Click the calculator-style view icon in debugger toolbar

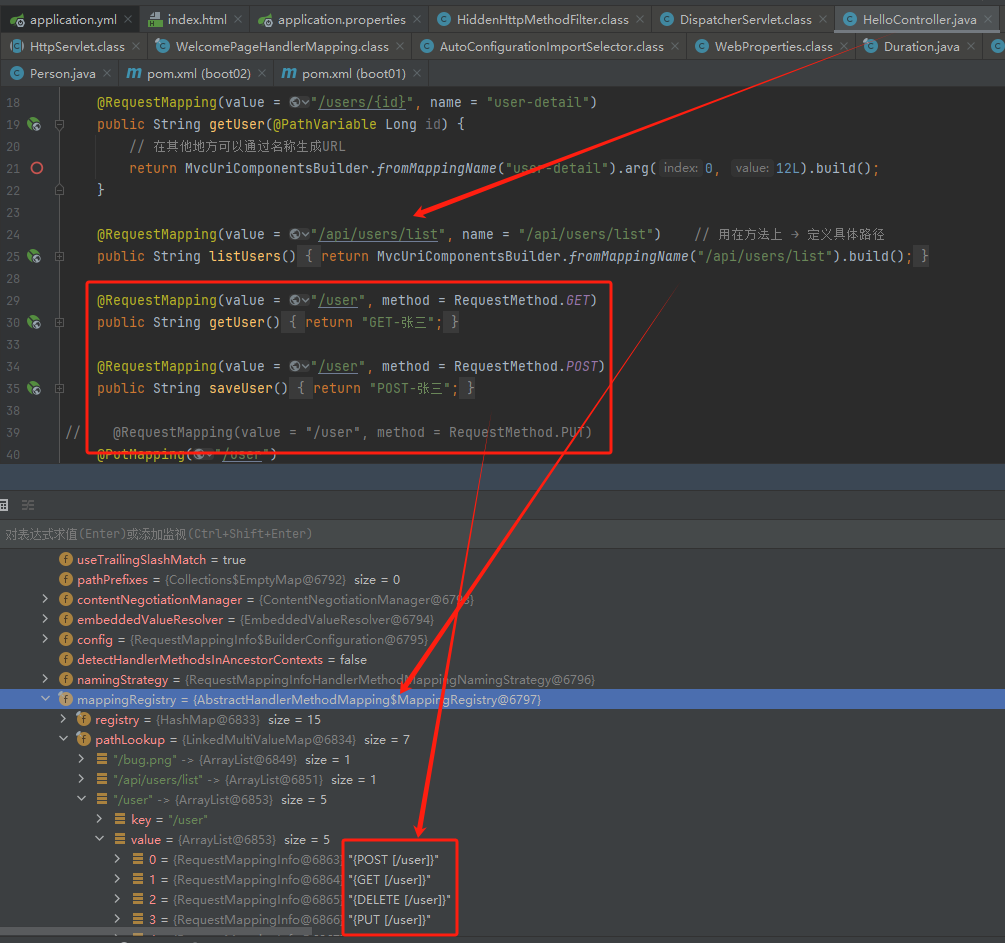(x=4, y=505)
